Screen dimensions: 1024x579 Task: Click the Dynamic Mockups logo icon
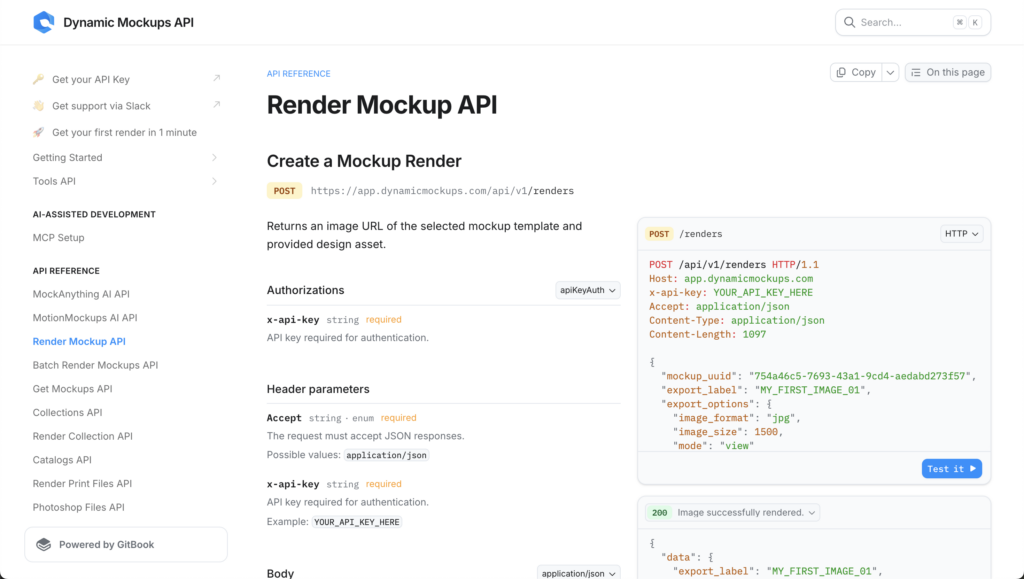tap(44, 22)
